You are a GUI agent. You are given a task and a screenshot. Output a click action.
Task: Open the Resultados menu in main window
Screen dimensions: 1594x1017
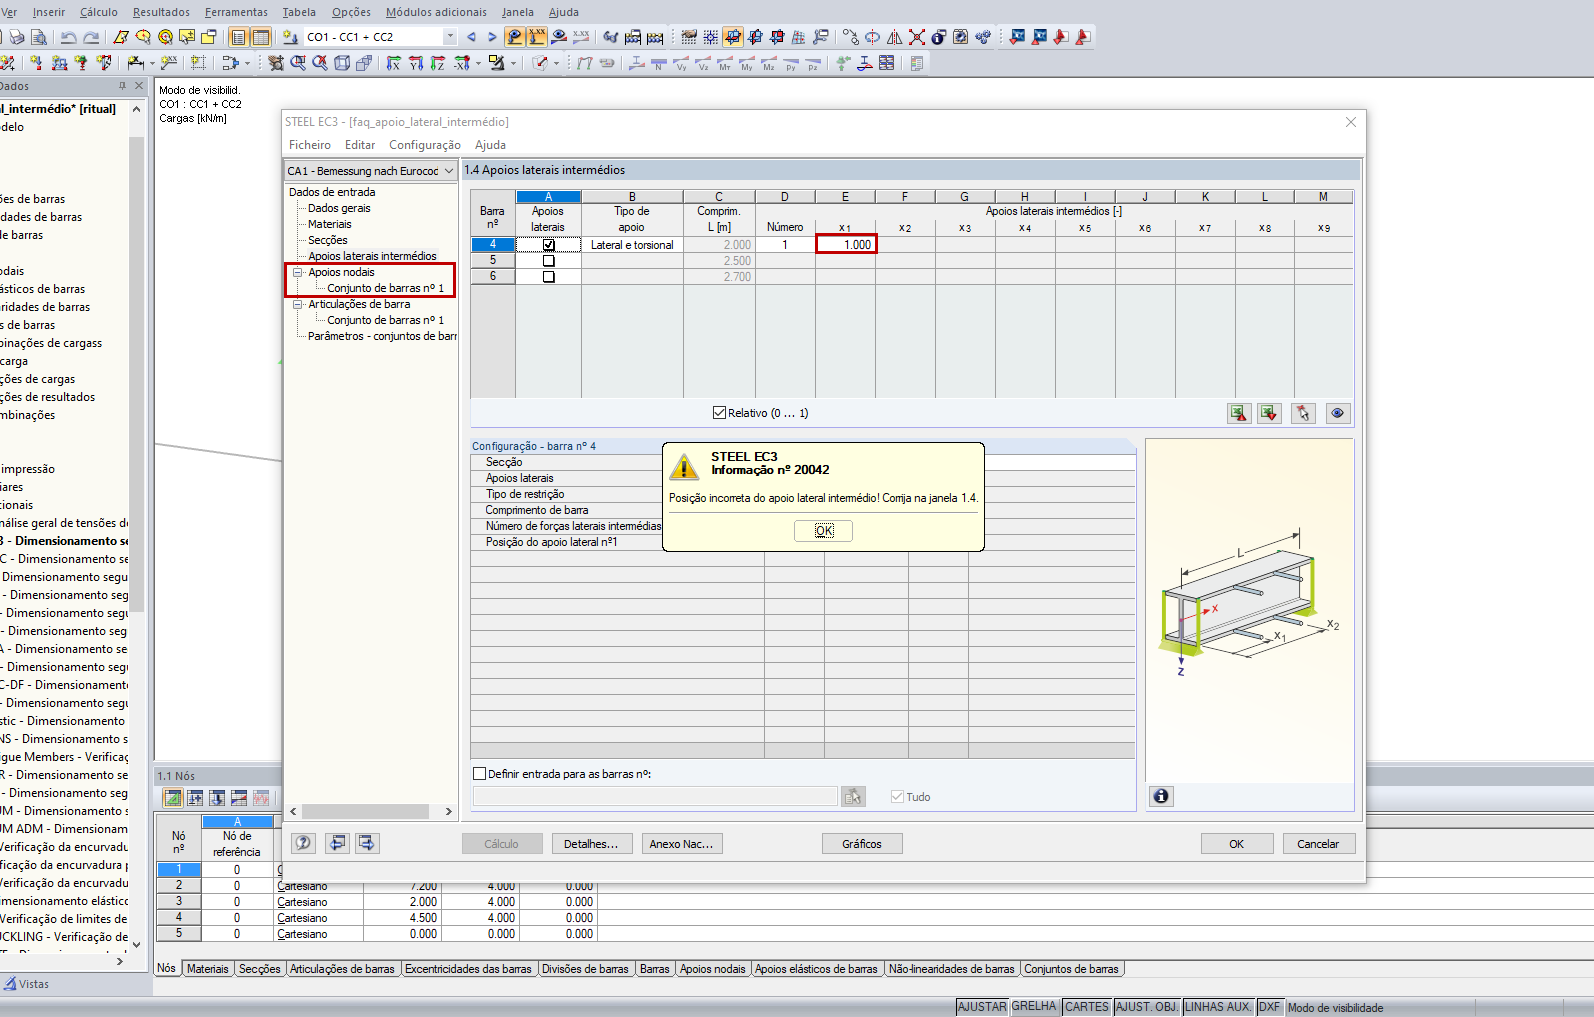coord(161,12)
